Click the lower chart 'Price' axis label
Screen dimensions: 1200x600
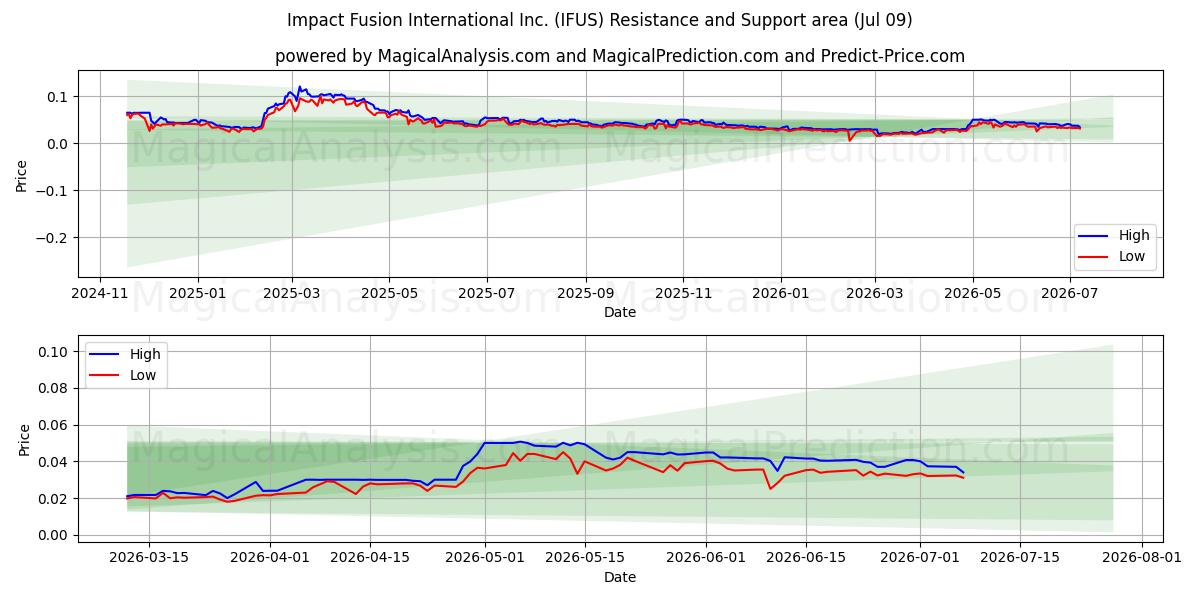[x=23, y=439]
